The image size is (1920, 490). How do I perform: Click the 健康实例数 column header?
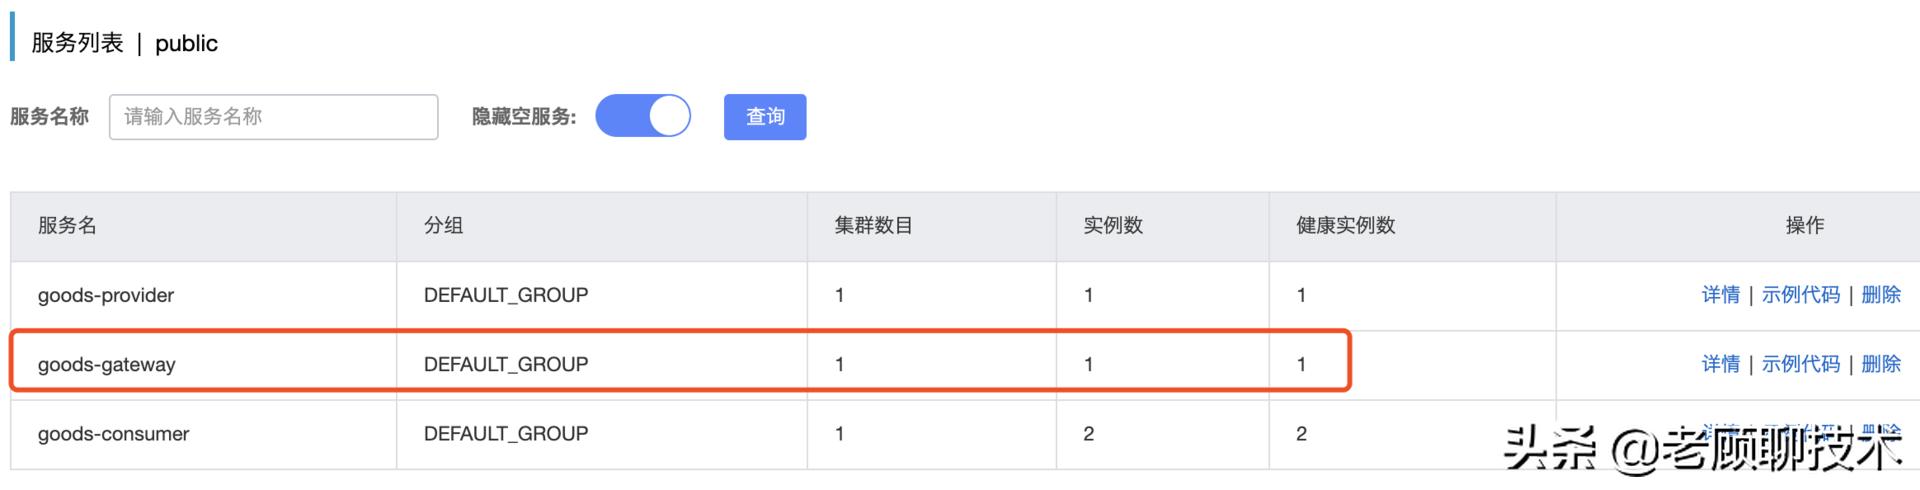coord(1345,226)
